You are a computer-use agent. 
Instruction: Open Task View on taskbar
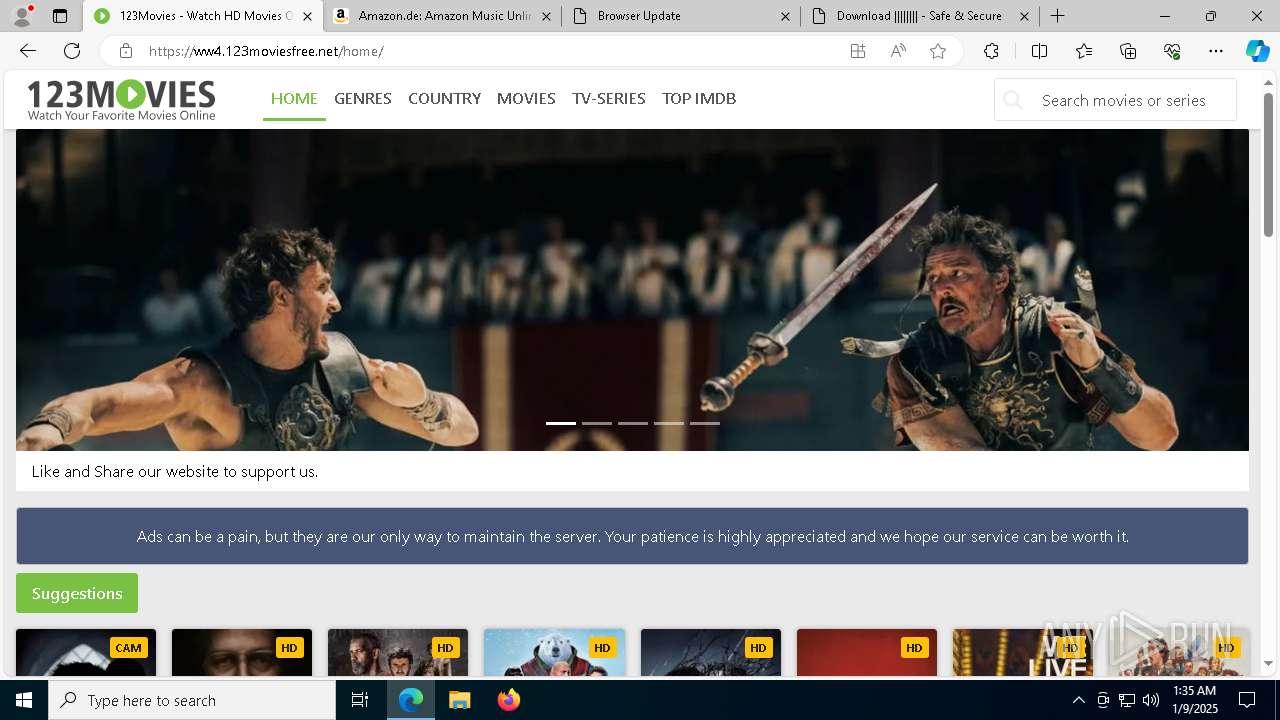point(360,700)
